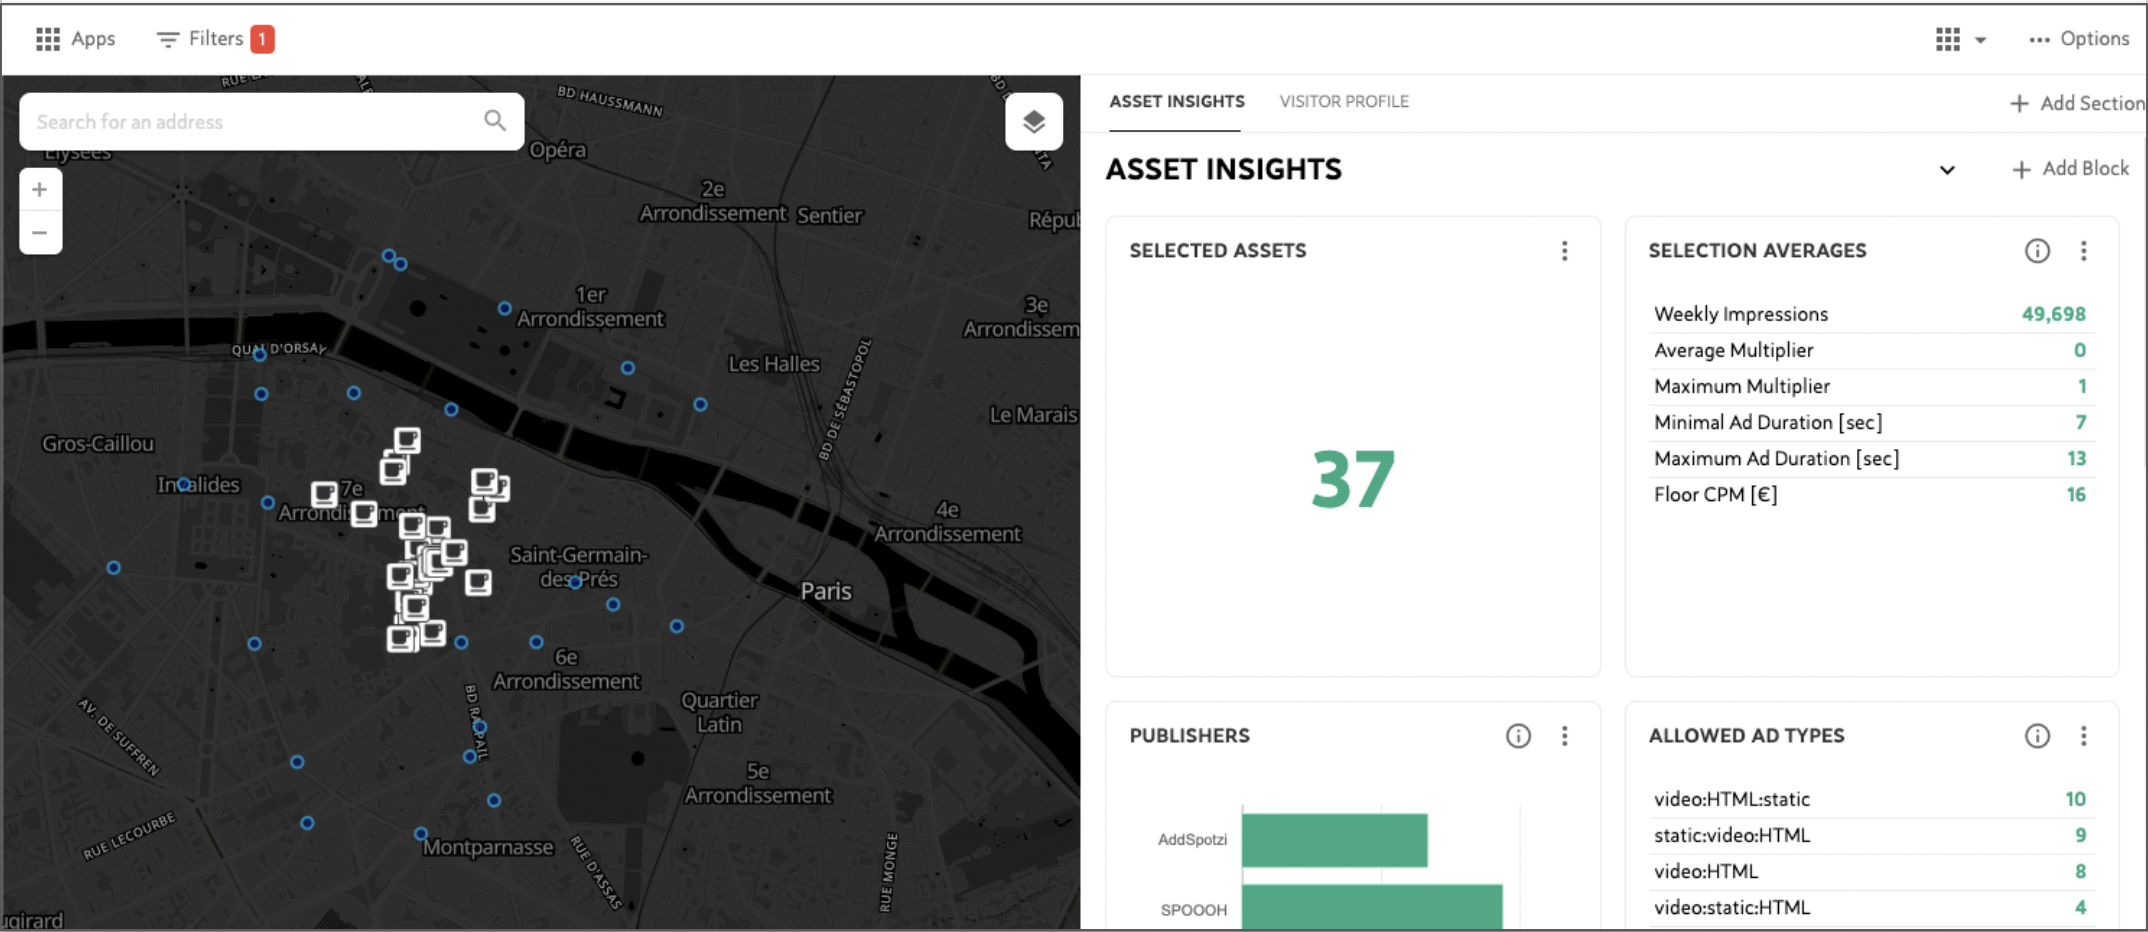
Task: Click Weekly Impressions value 49,698
Action: (x=2053, y=314)
